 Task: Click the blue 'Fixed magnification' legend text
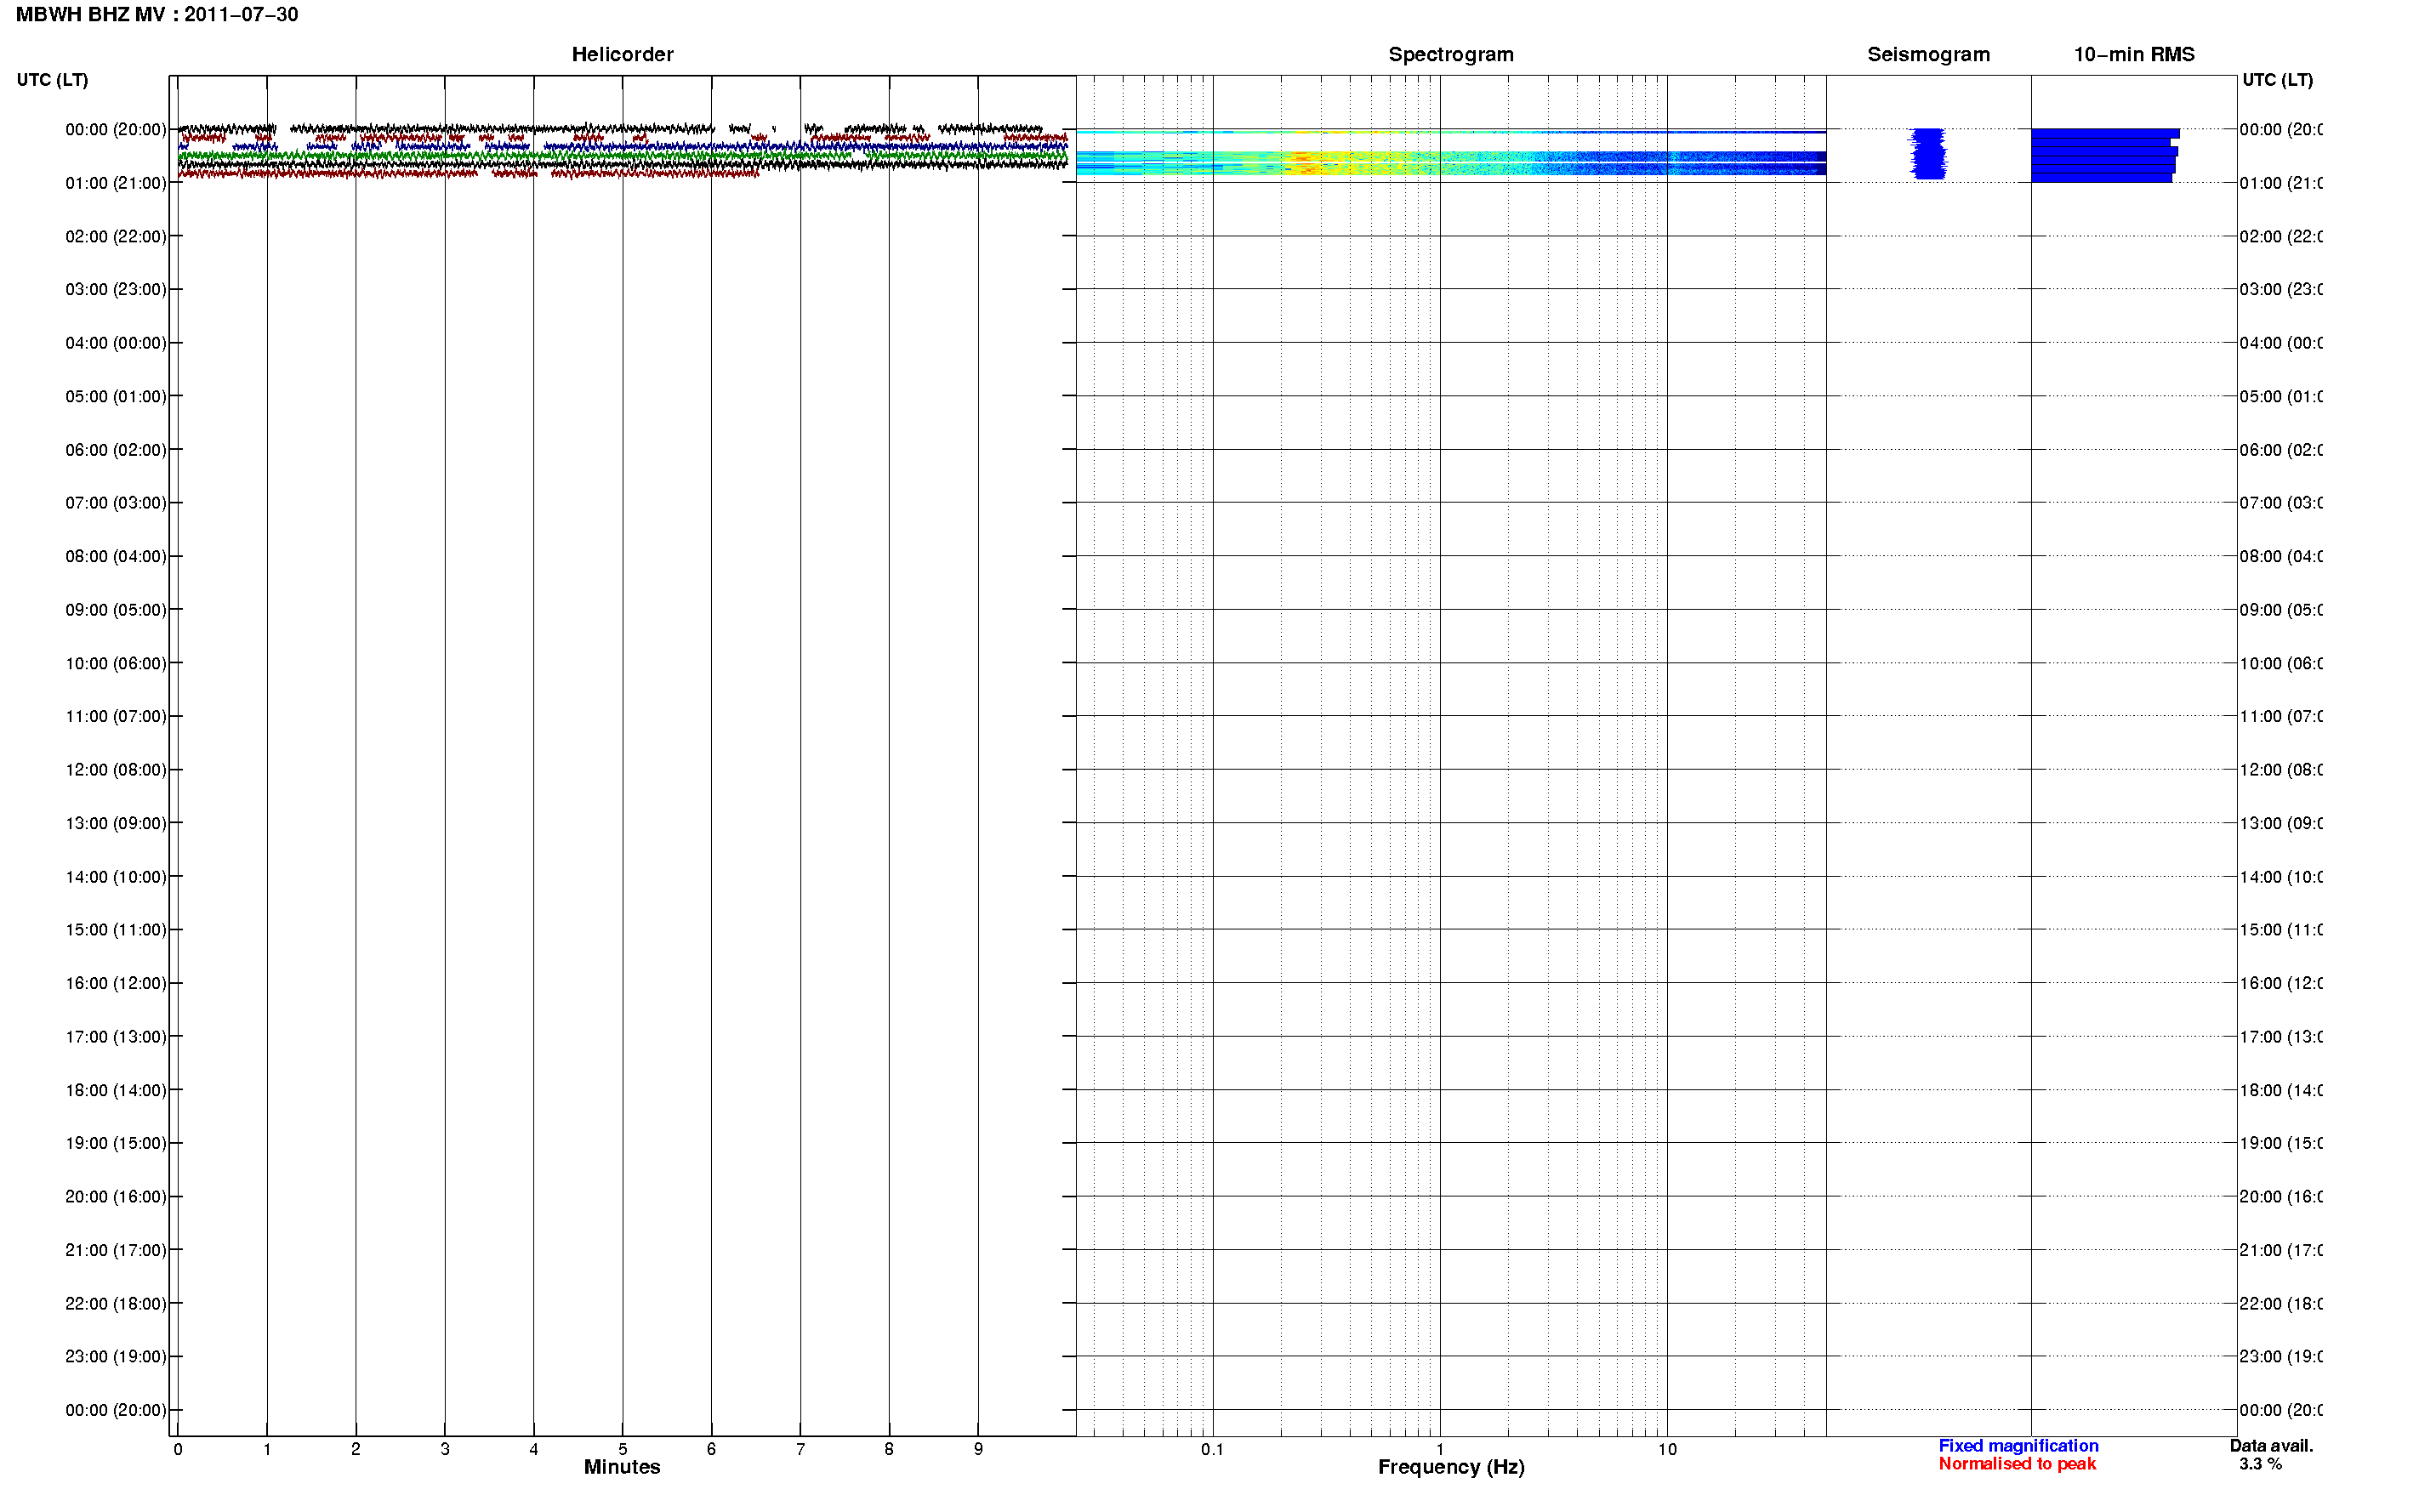tap(2018, 1446)
